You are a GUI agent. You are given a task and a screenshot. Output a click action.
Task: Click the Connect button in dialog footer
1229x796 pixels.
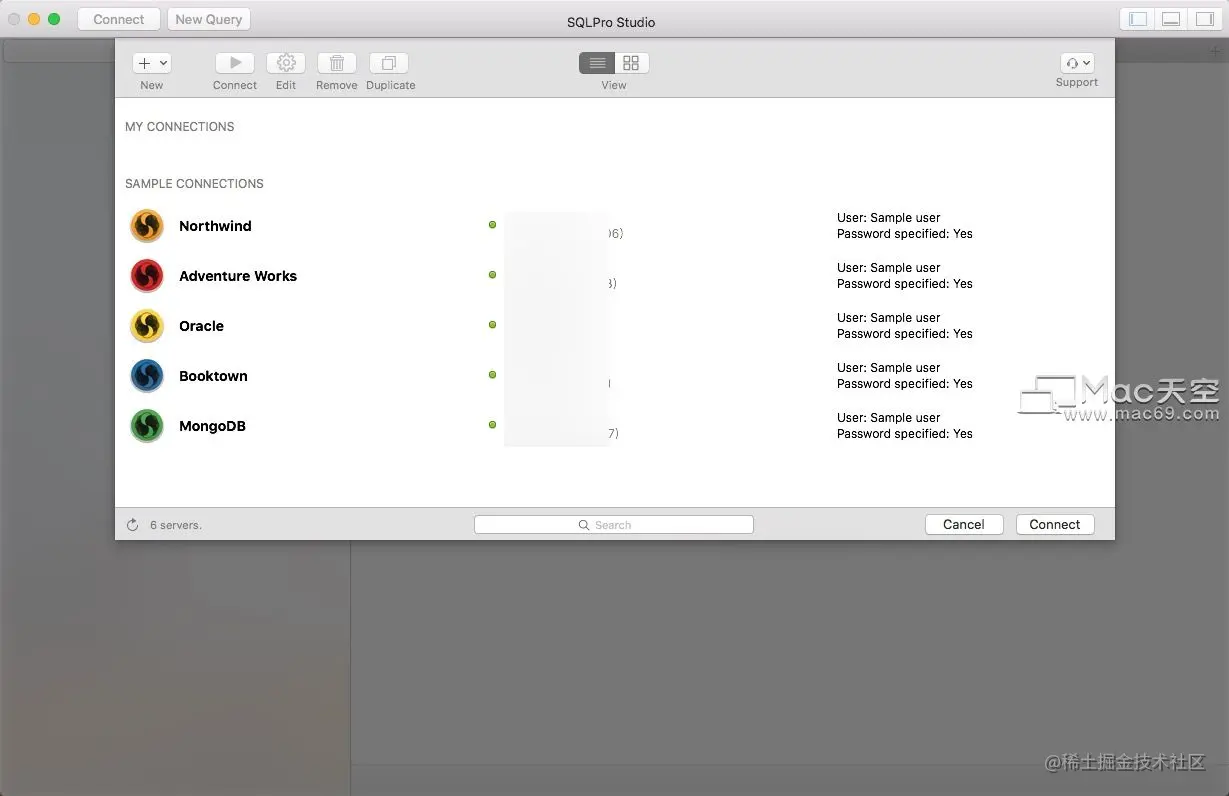tap(1055, 524)
